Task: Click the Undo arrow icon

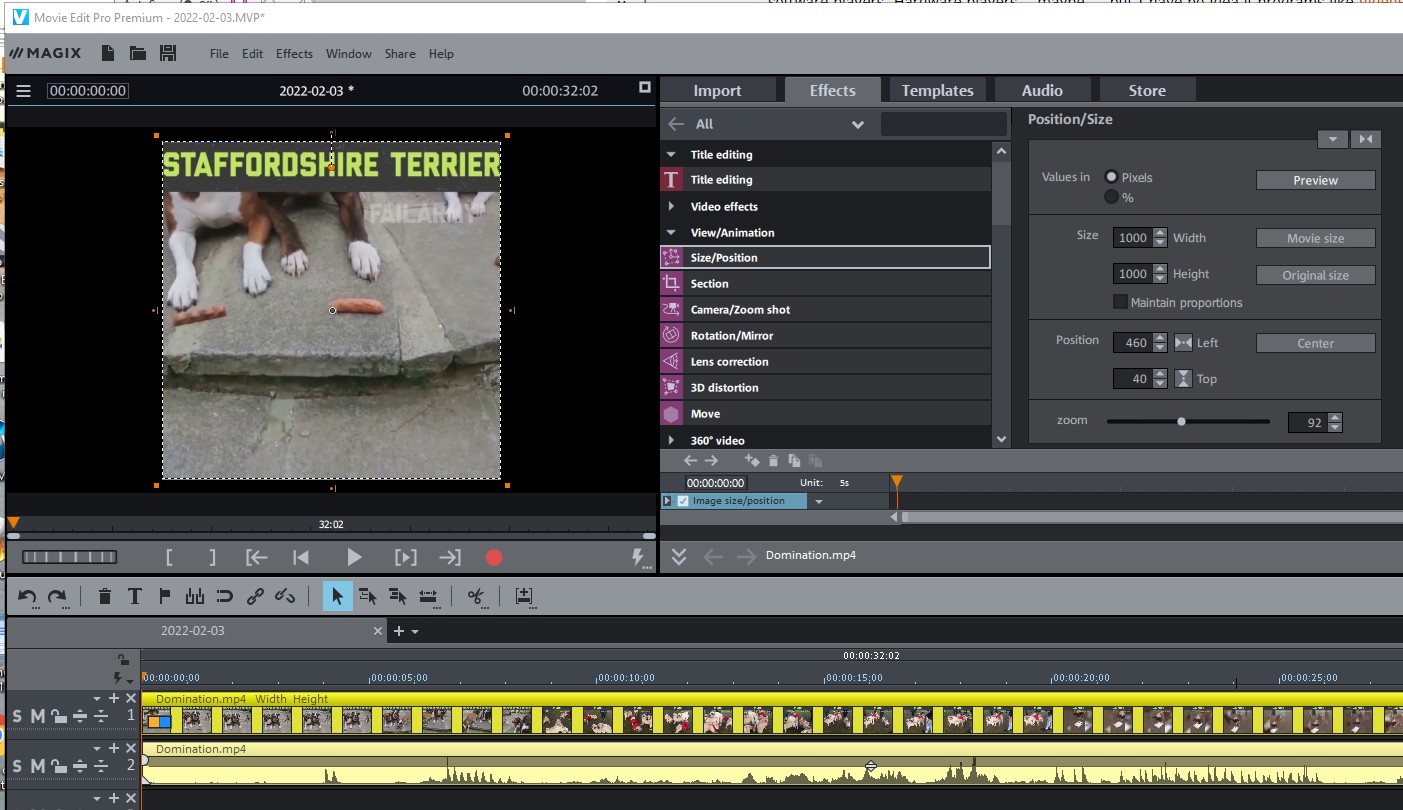Action: click(27, 597)
